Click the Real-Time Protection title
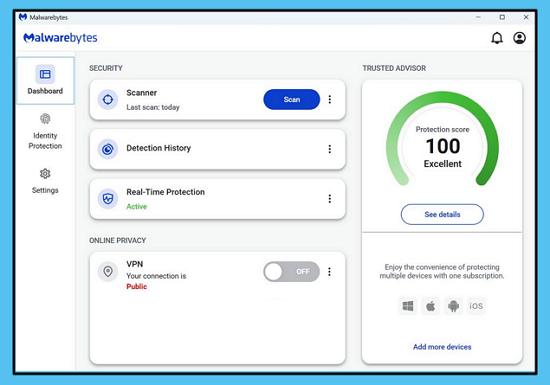 tap(166, 192)
